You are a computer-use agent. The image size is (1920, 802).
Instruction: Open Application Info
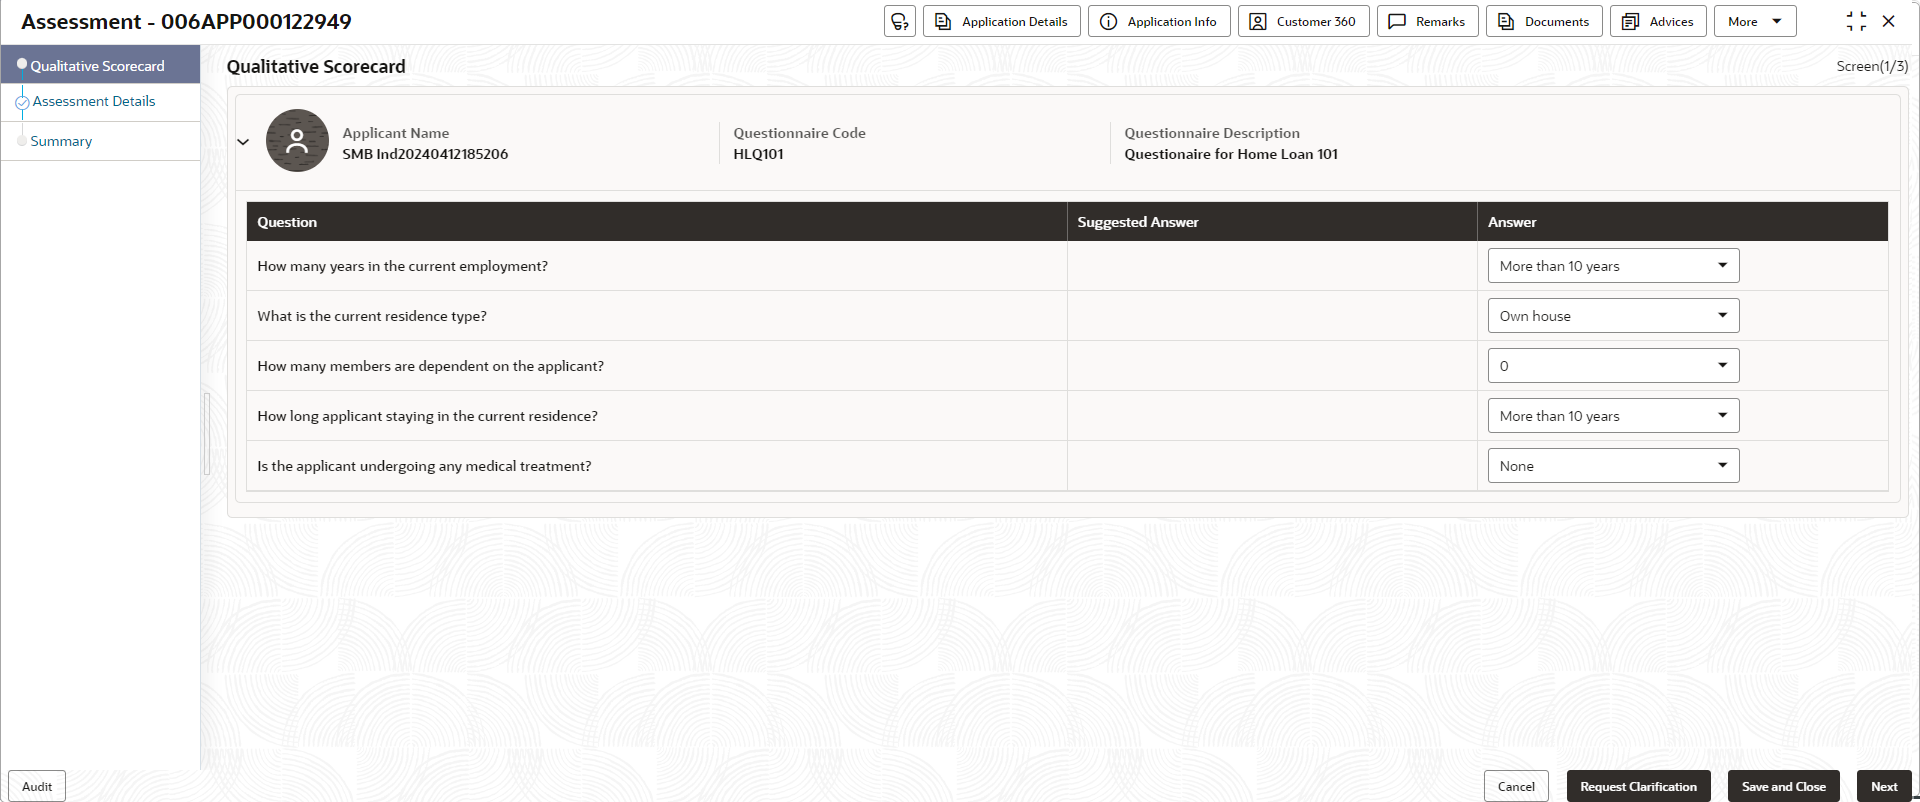(x=1159, y=21)
